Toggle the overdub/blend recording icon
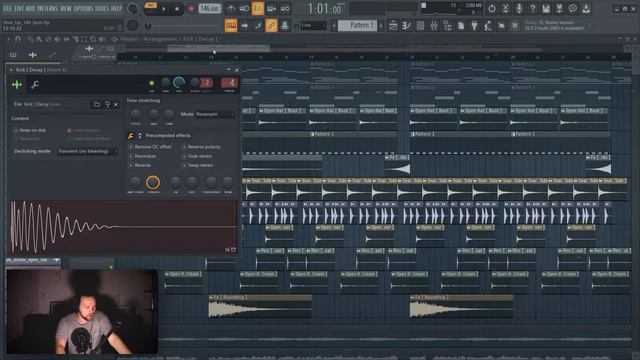Viewport: 640px width, 360px height. [x=271, y=9]
